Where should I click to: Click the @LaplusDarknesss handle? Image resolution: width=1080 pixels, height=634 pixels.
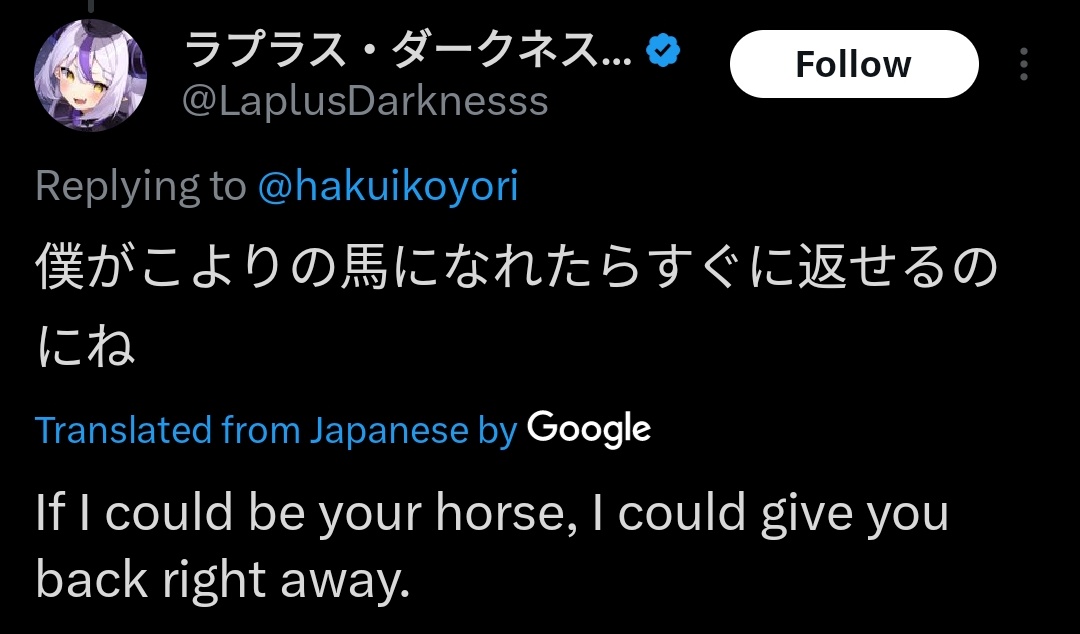point(366,102)
